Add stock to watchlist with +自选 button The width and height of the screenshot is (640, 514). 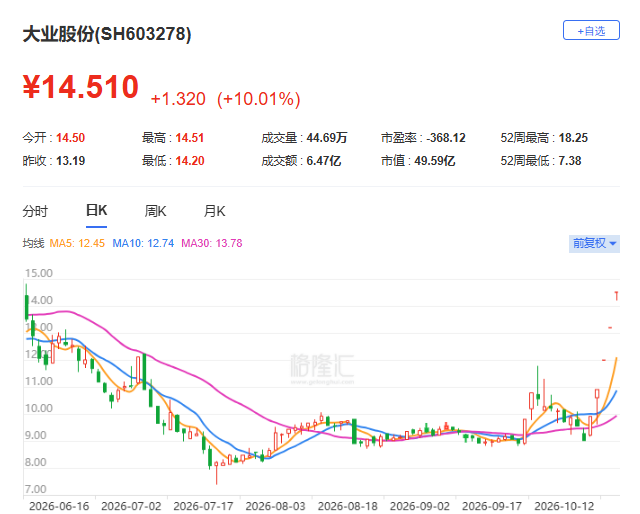point(591,30)
